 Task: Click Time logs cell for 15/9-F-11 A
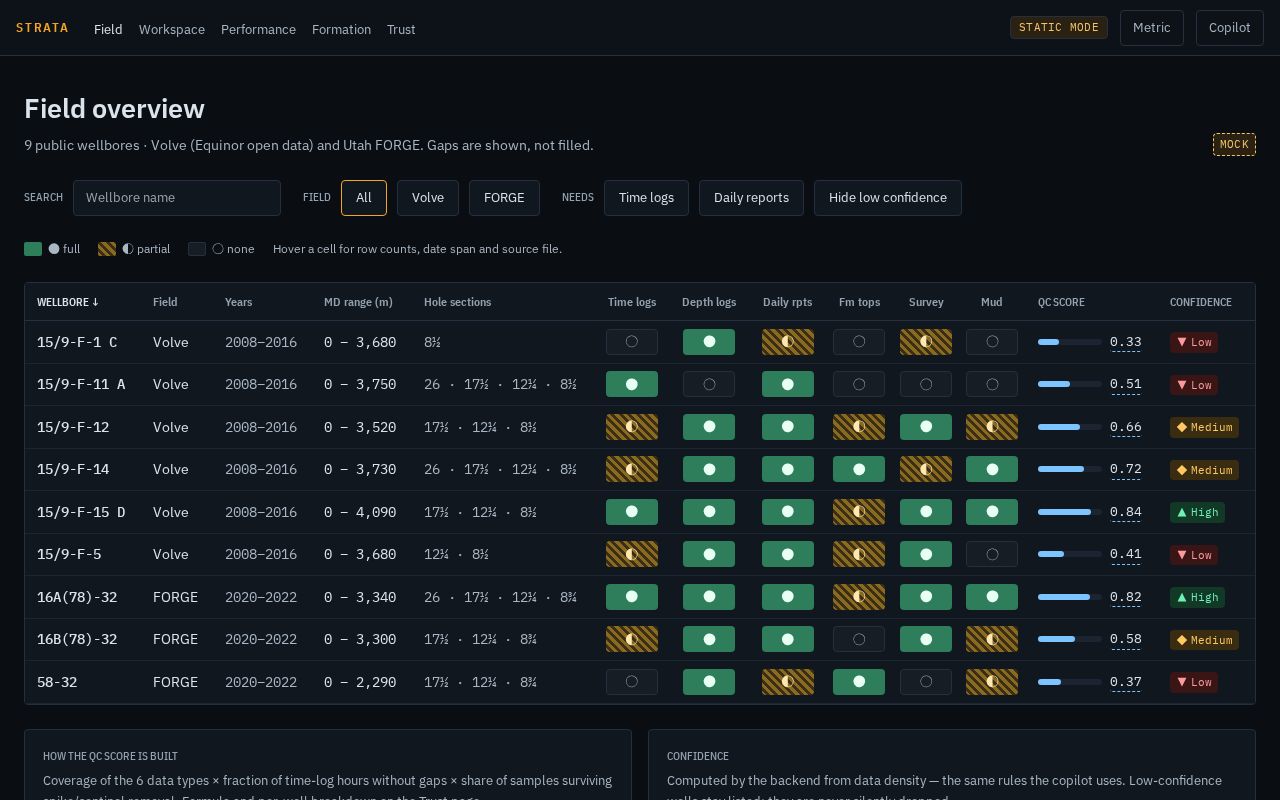click(x=632, y=384)
